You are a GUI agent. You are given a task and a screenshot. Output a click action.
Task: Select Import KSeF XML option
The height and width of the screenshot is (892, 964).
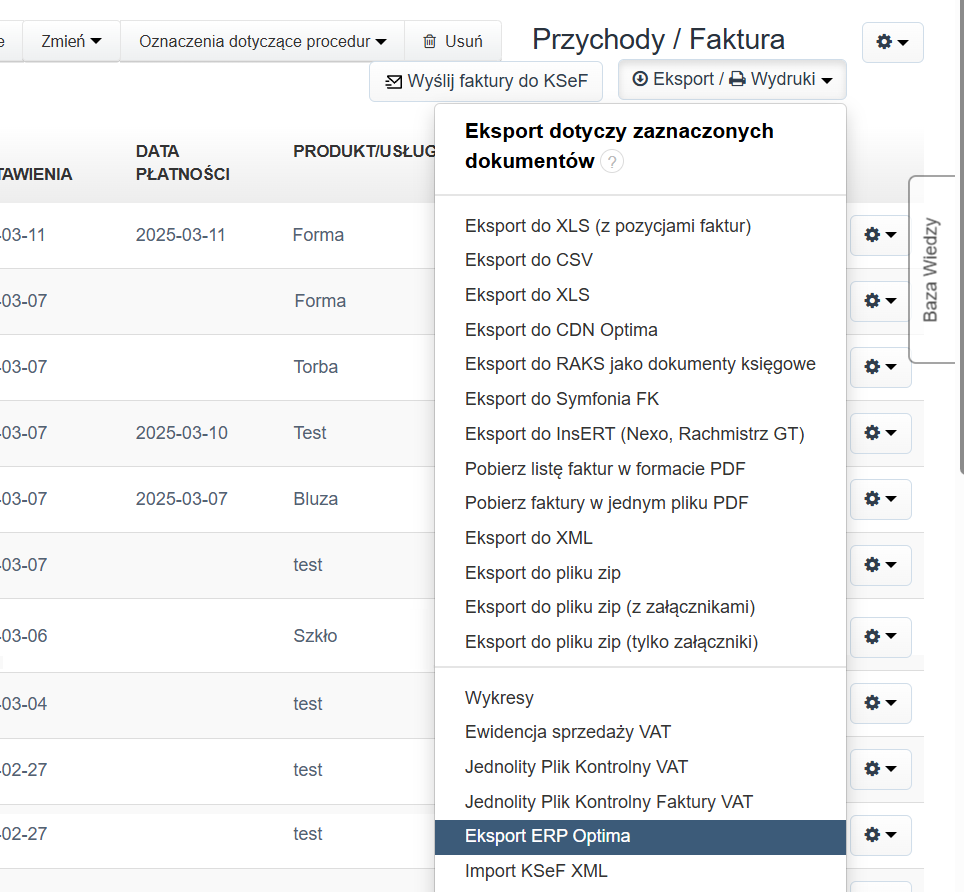click(536, 870)
